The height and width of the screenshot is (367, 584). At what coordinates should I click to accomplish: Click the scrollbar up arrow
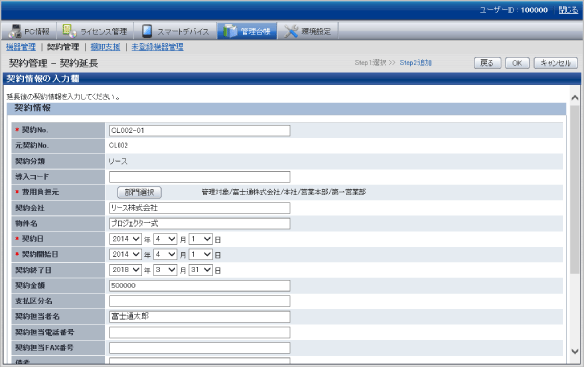coord(575,98)
